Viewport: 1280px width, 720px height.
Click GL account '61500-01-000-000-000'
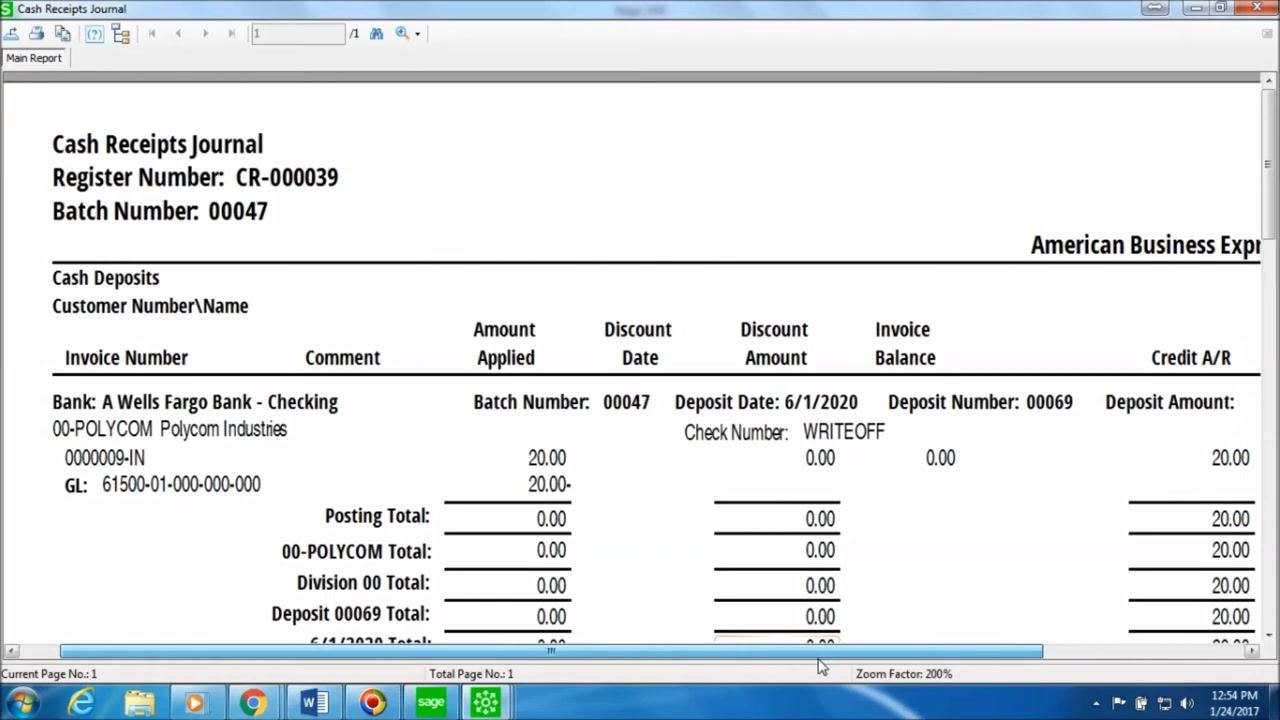click(181, 485)
